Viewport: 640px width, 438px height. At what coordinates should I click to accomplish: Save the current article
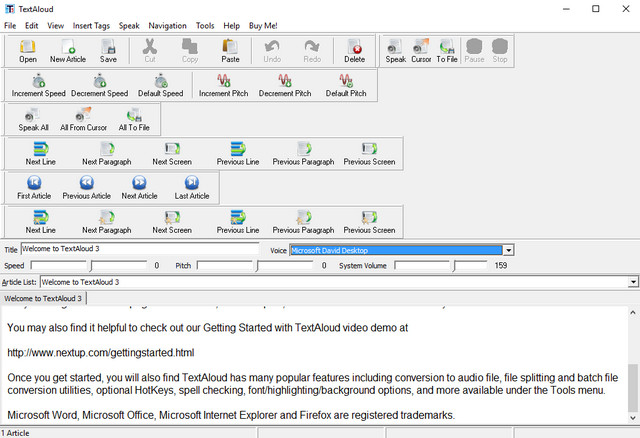click(x=108, y=51)
